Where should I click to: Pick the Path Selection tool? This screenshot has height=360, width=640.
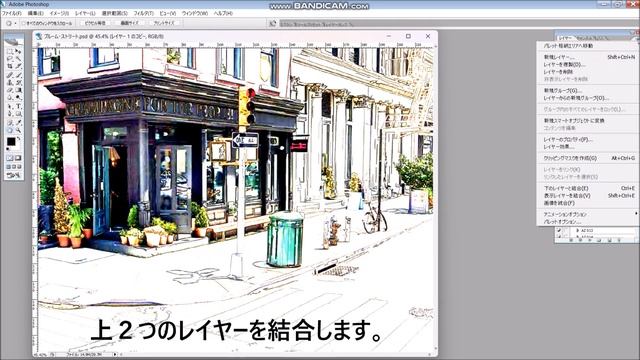[x=10, y=106]
